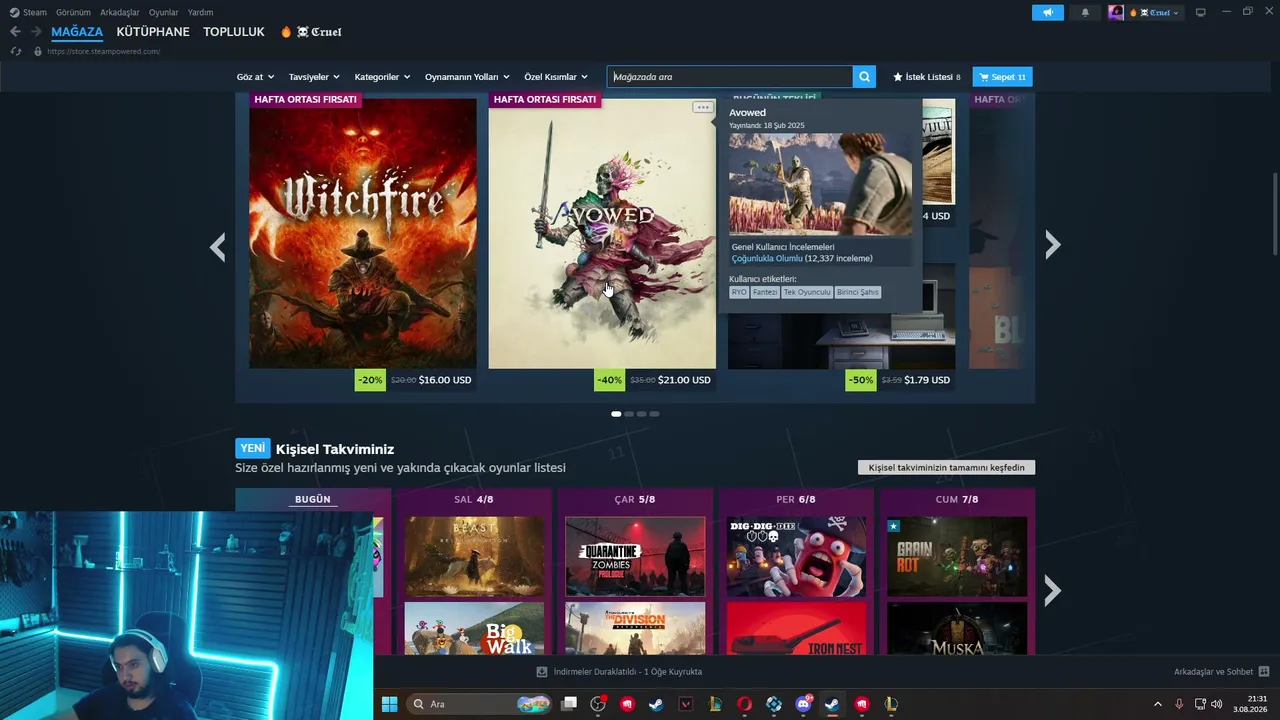1280x720 pixels.
Task: Click the active Steam taskbar icon
Action: click(832, 704)
